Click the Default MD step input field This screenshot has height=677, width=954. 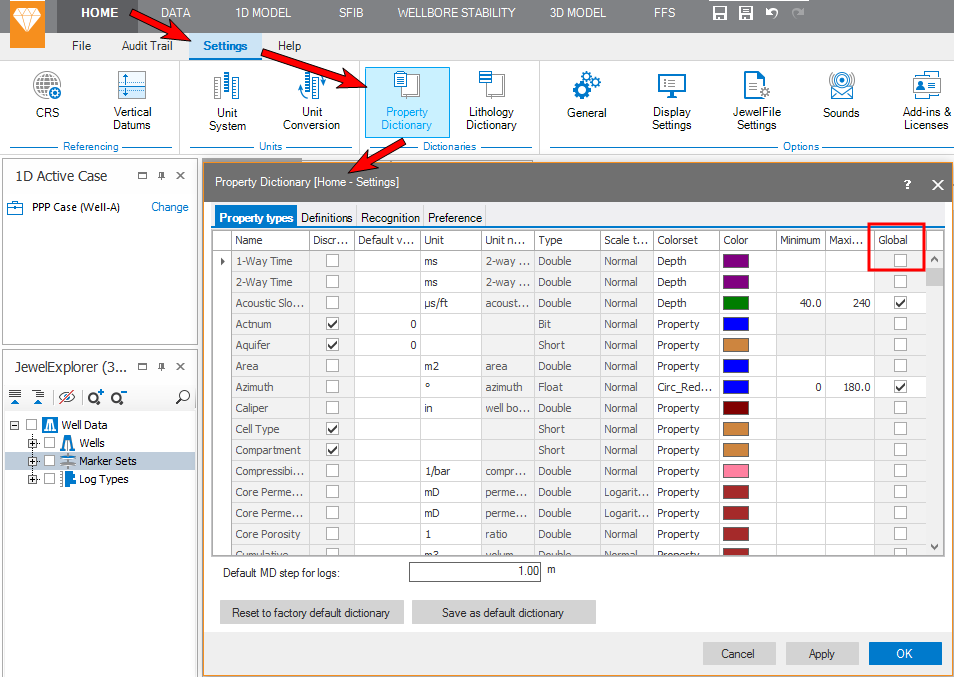tap(475, 571)
